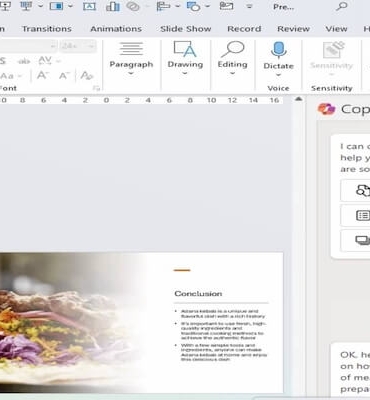This screenshot has height=400, width=370.
Task: Switch to the Review tab
Action: coord(294,29)
